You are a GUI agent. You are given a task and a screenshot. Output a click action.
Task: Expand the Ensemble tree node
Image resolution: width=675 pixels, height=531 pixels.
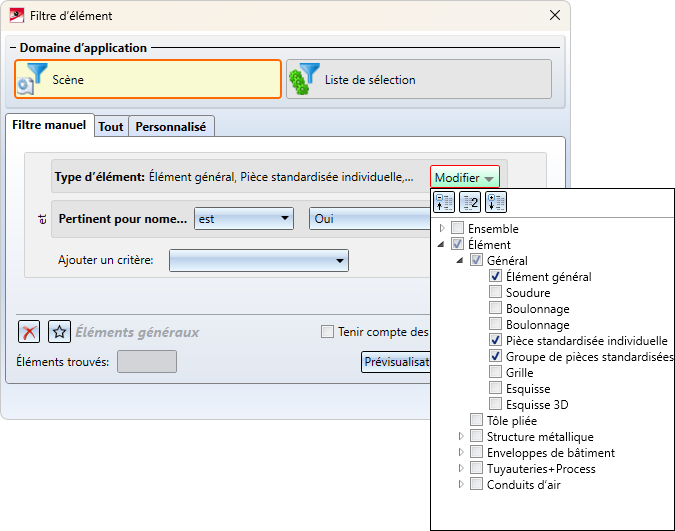point(442,229)
